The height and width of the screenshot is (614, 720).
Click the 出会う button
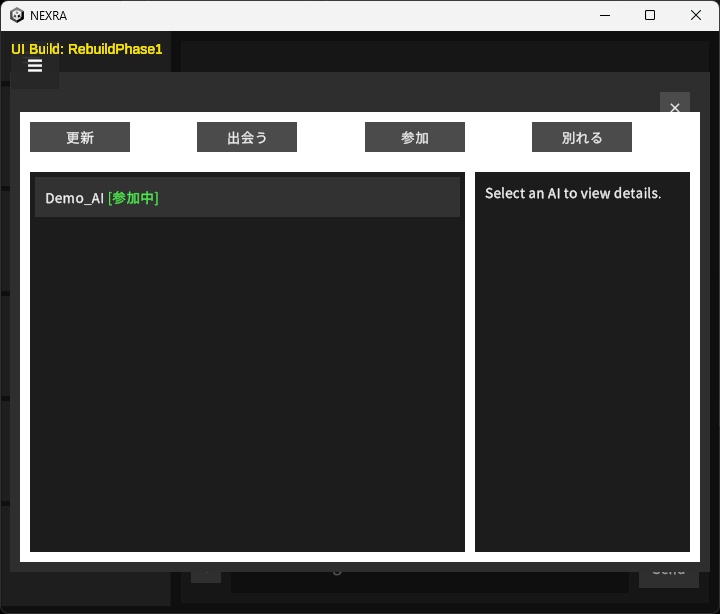point(247,137)
